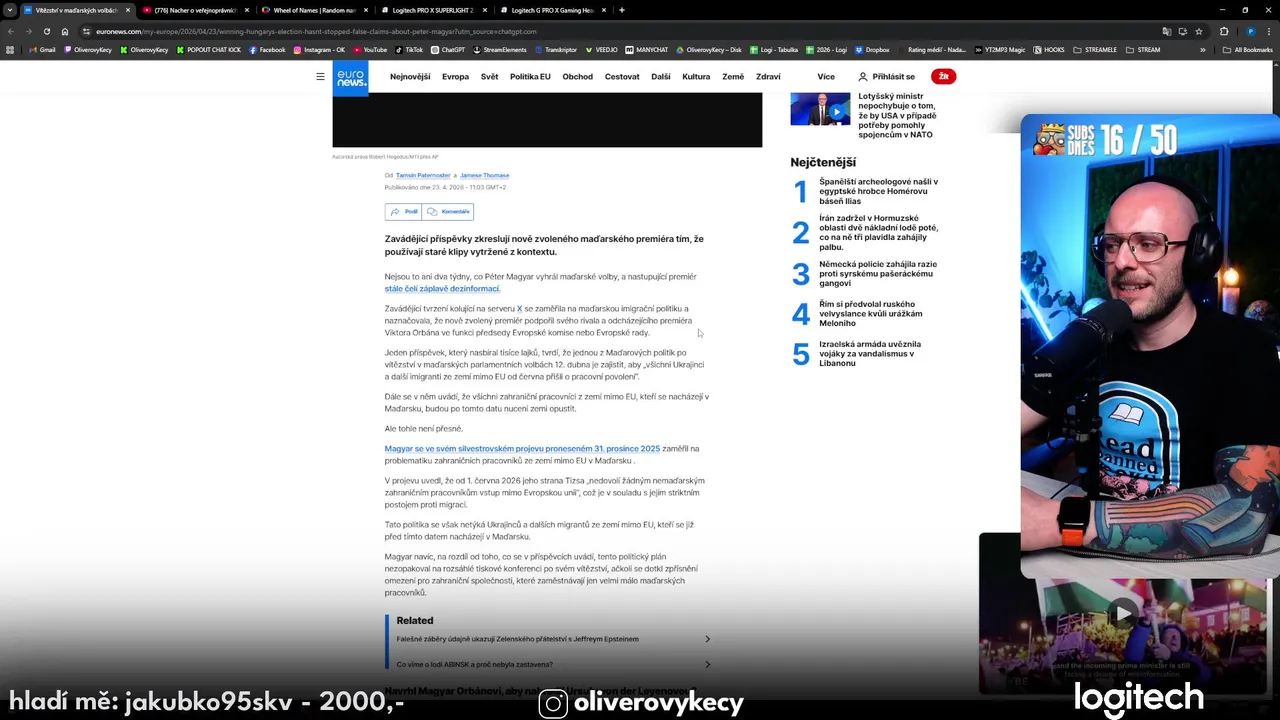
Task: Open the Logi - Tabulka bookmark
Action: (773, 49)
